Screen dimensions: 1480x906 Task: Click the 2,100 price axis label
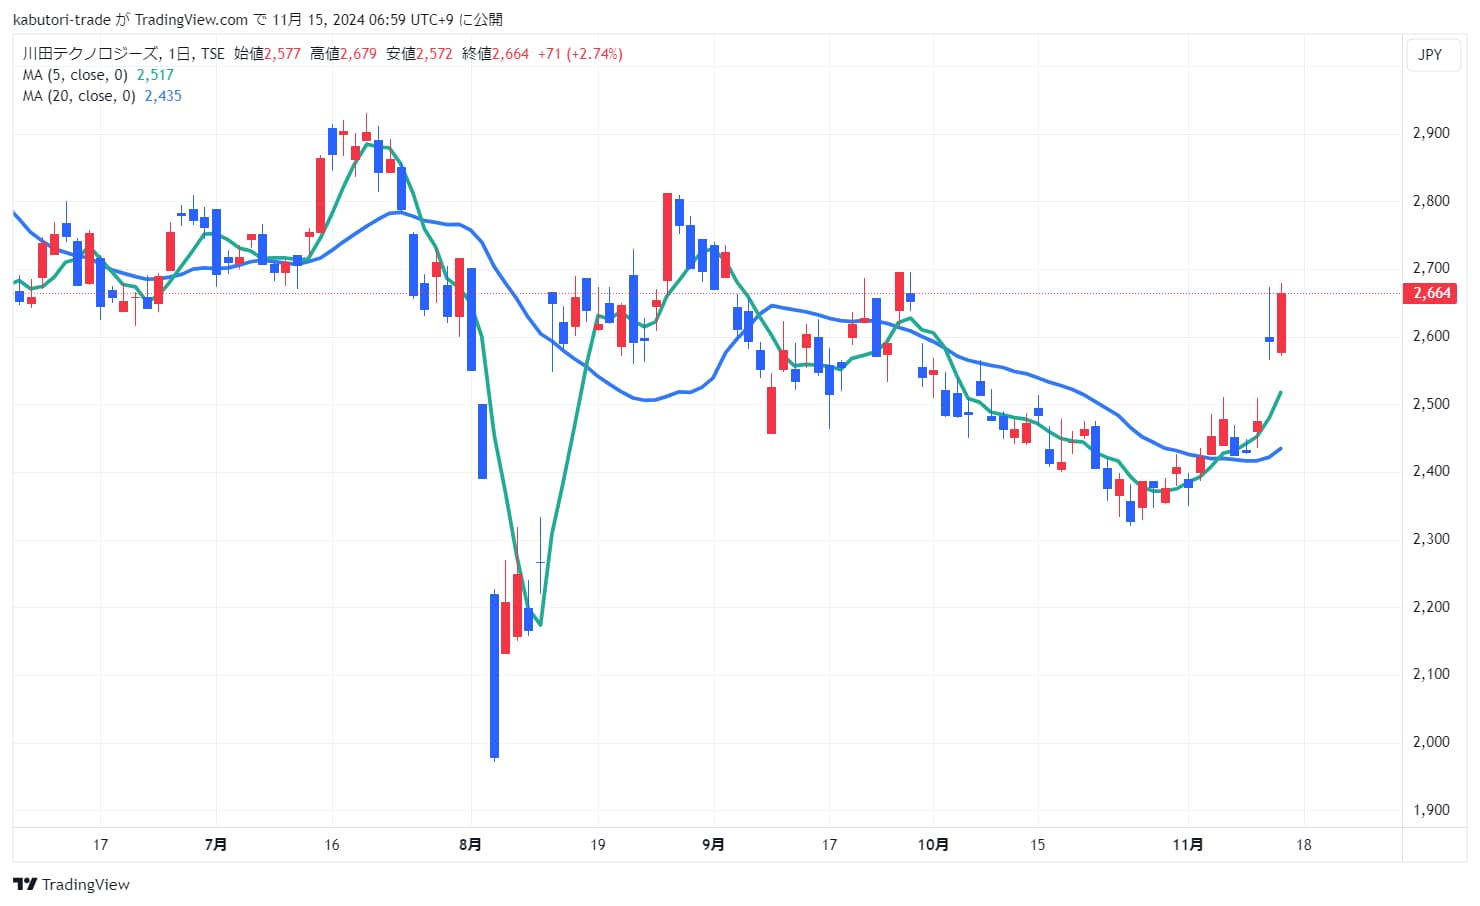coord(1431,674)
